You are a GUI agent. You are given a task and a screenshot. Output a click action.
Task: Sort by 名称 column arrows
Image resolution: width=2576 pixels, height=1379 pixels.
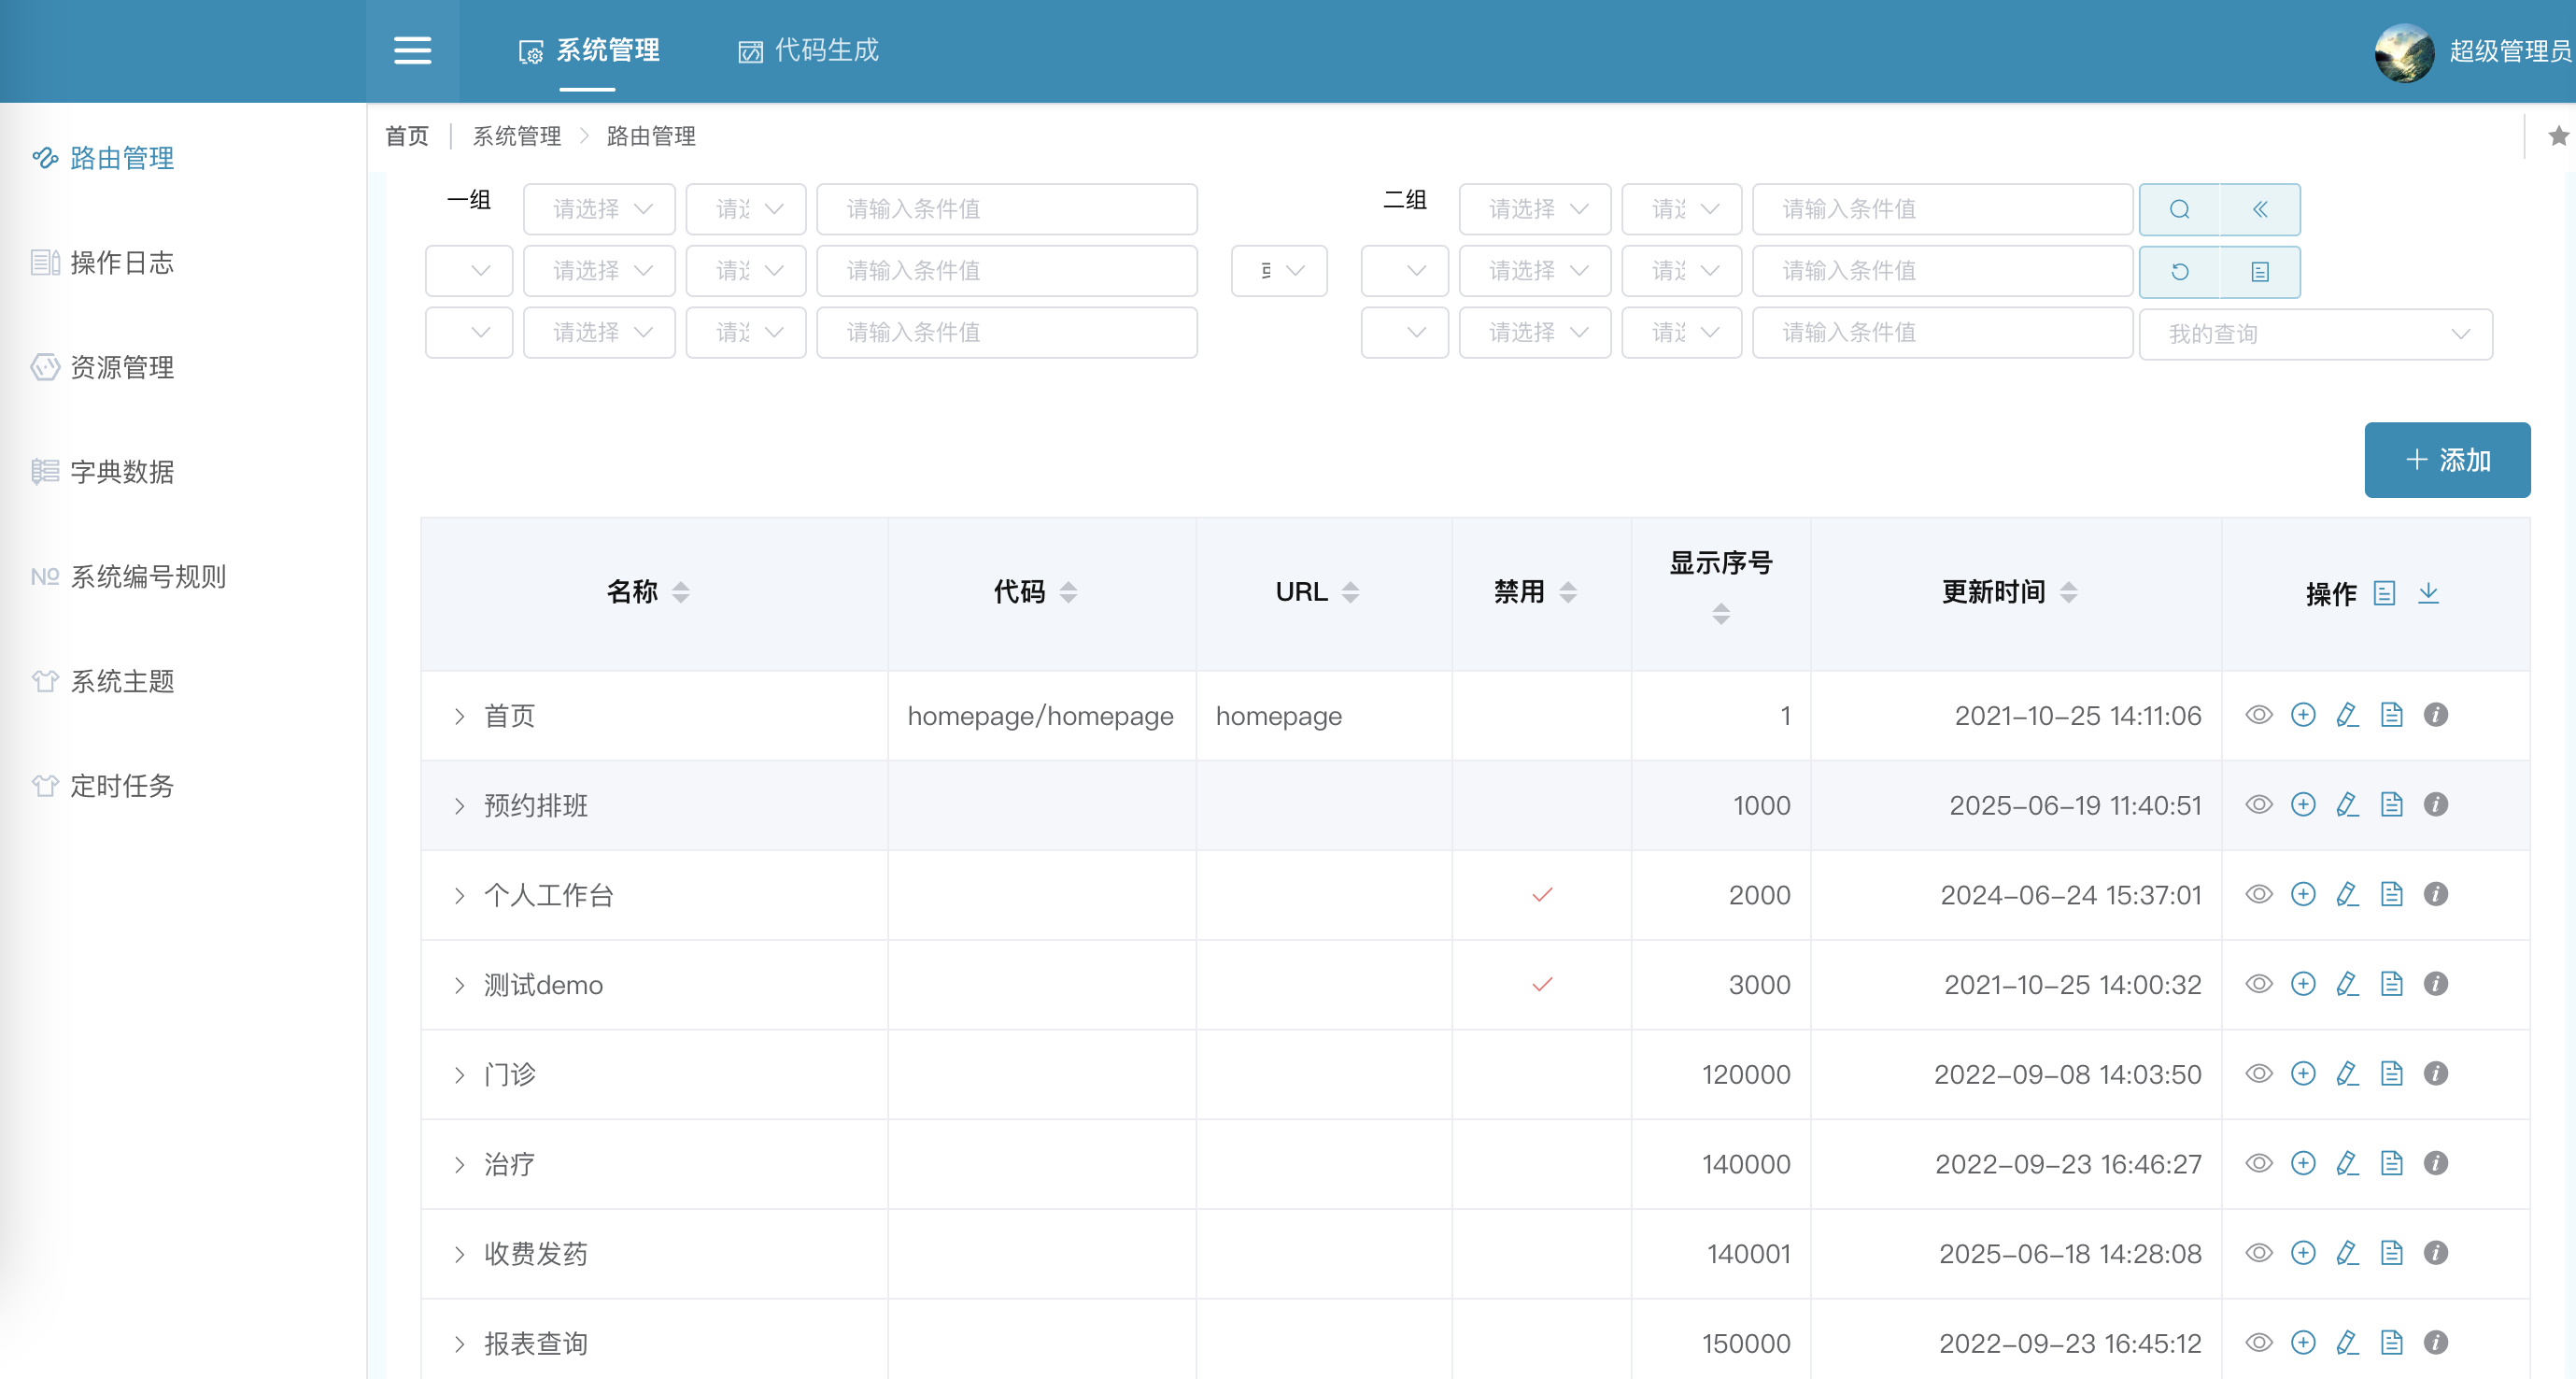pos(681,592)
